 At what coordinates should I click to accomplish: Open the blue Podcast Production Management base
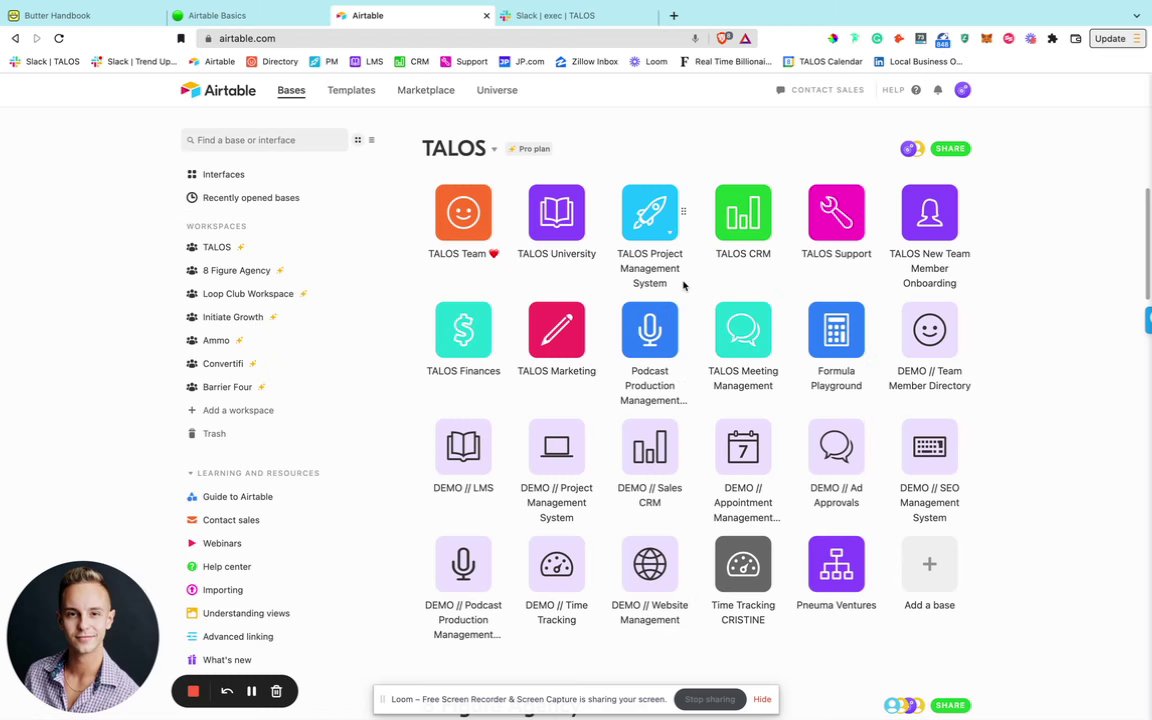[x=649, y=330]
